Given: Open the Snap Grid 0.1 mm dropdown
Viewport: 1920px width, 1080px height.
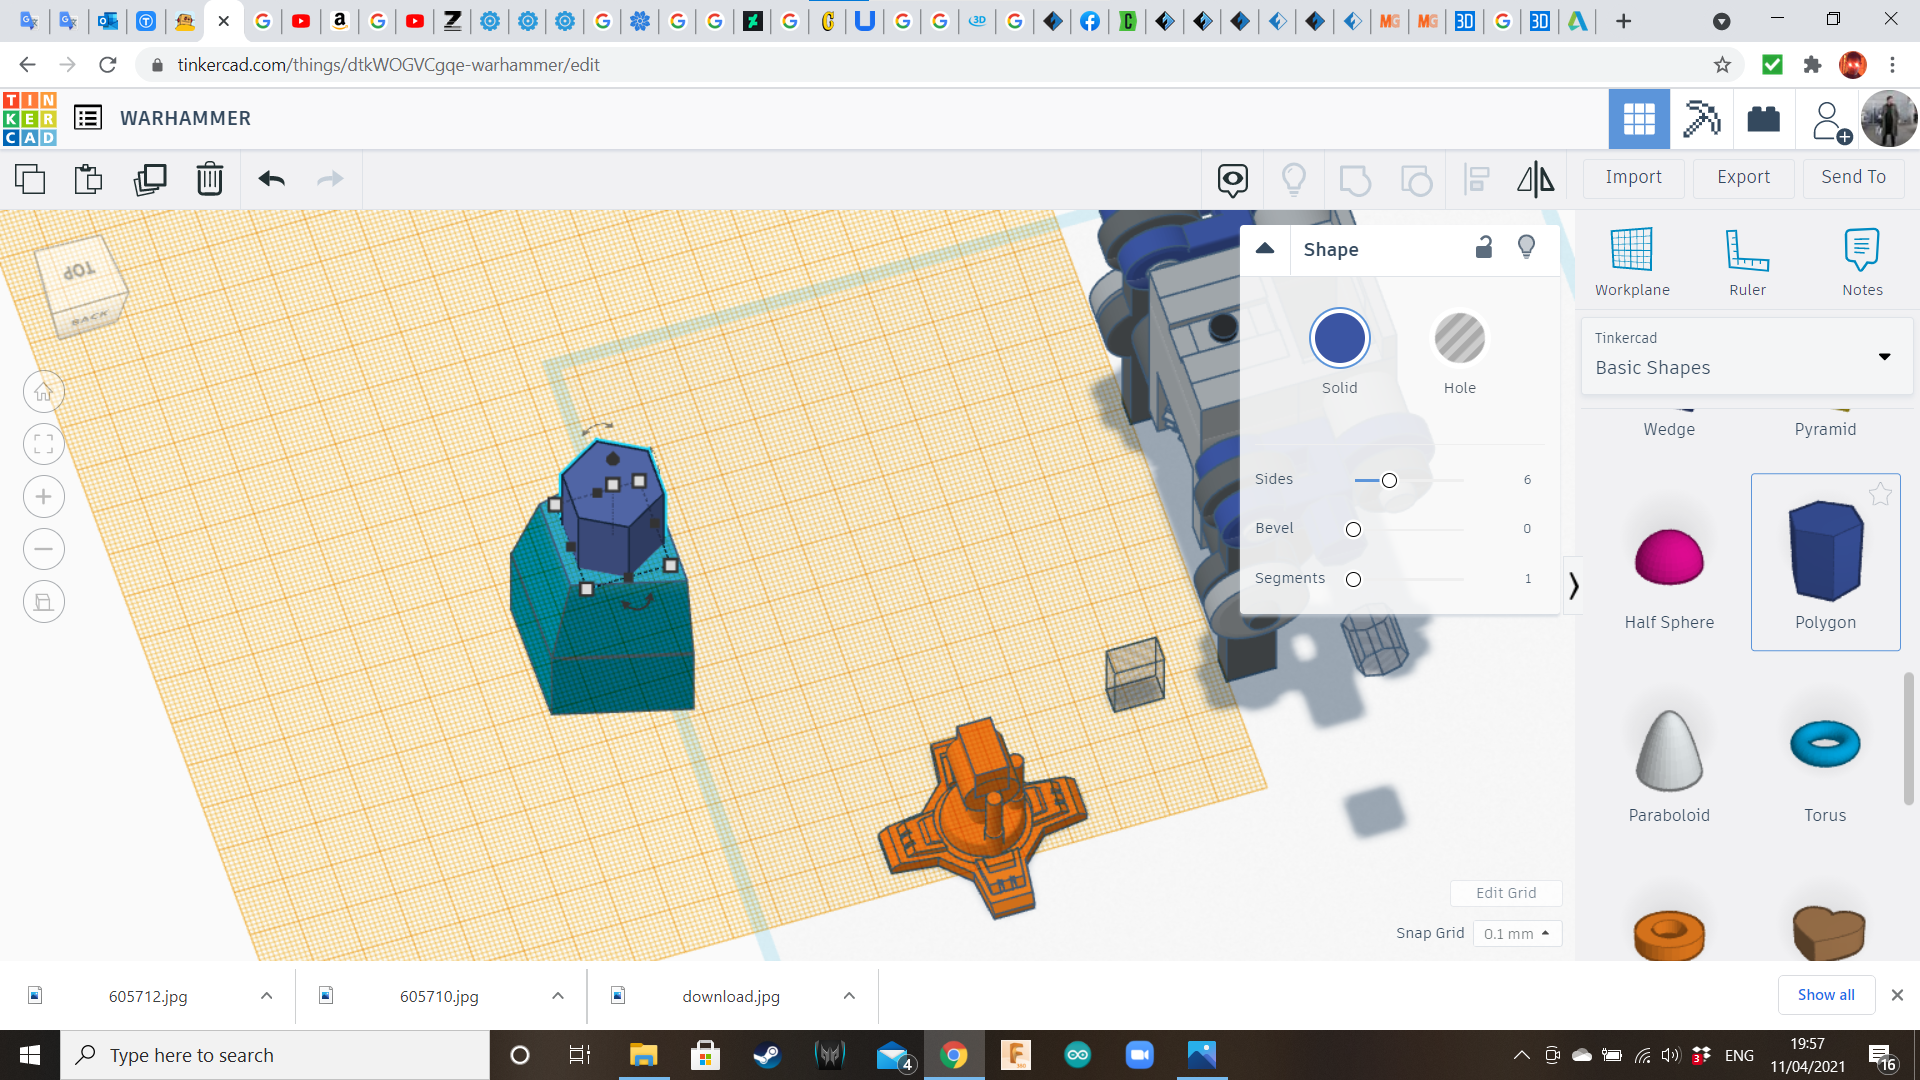Looking at the screenshot, I should [x=1517, y=933].
